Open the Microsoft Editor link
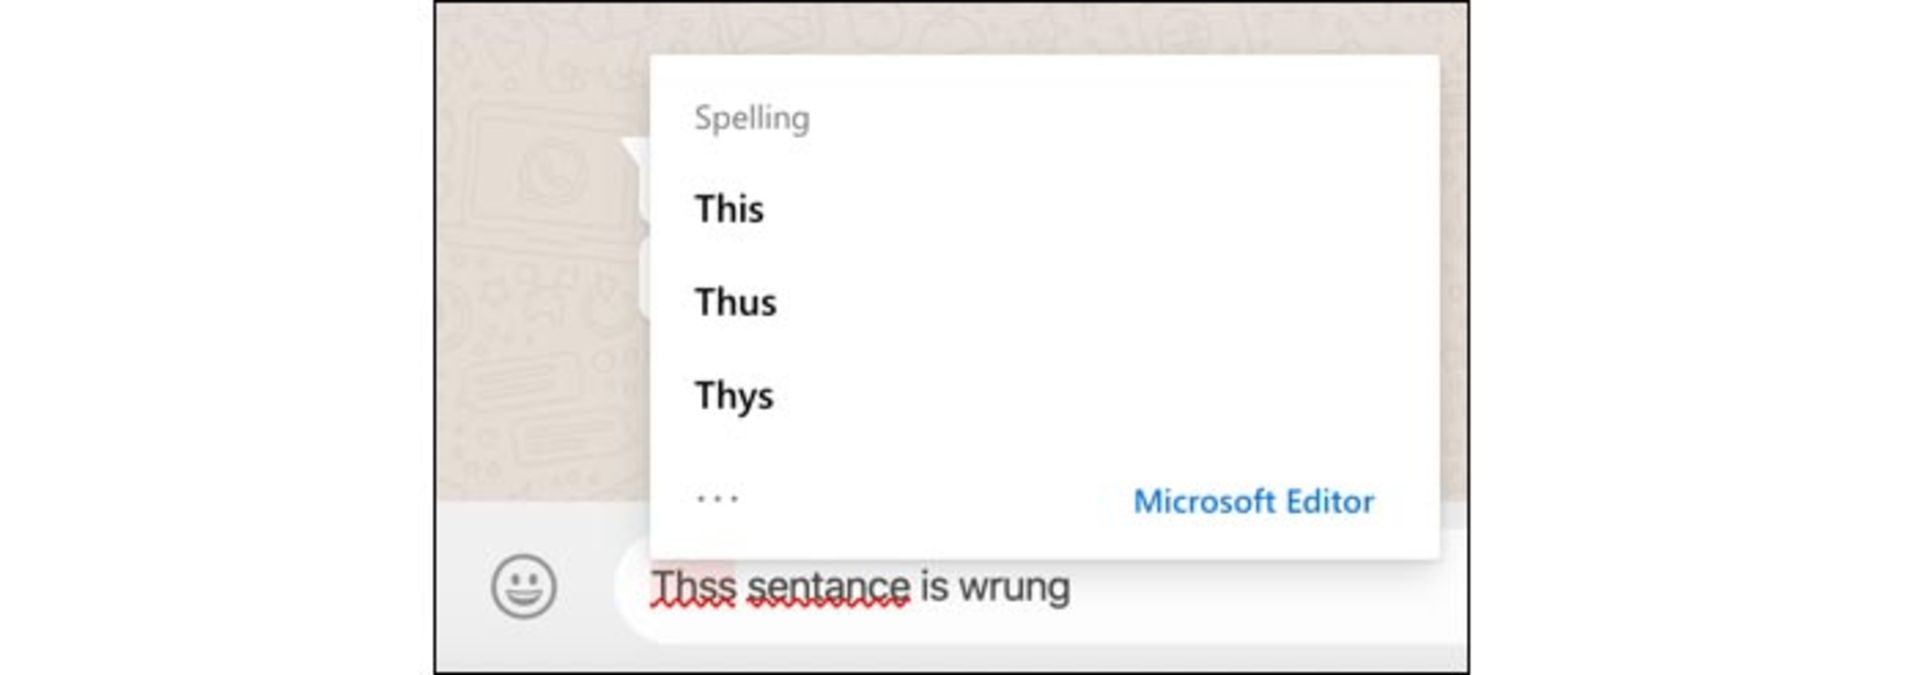This screenshot has height=675, width=1920. pyautogui.click(x=1253, y=501)
